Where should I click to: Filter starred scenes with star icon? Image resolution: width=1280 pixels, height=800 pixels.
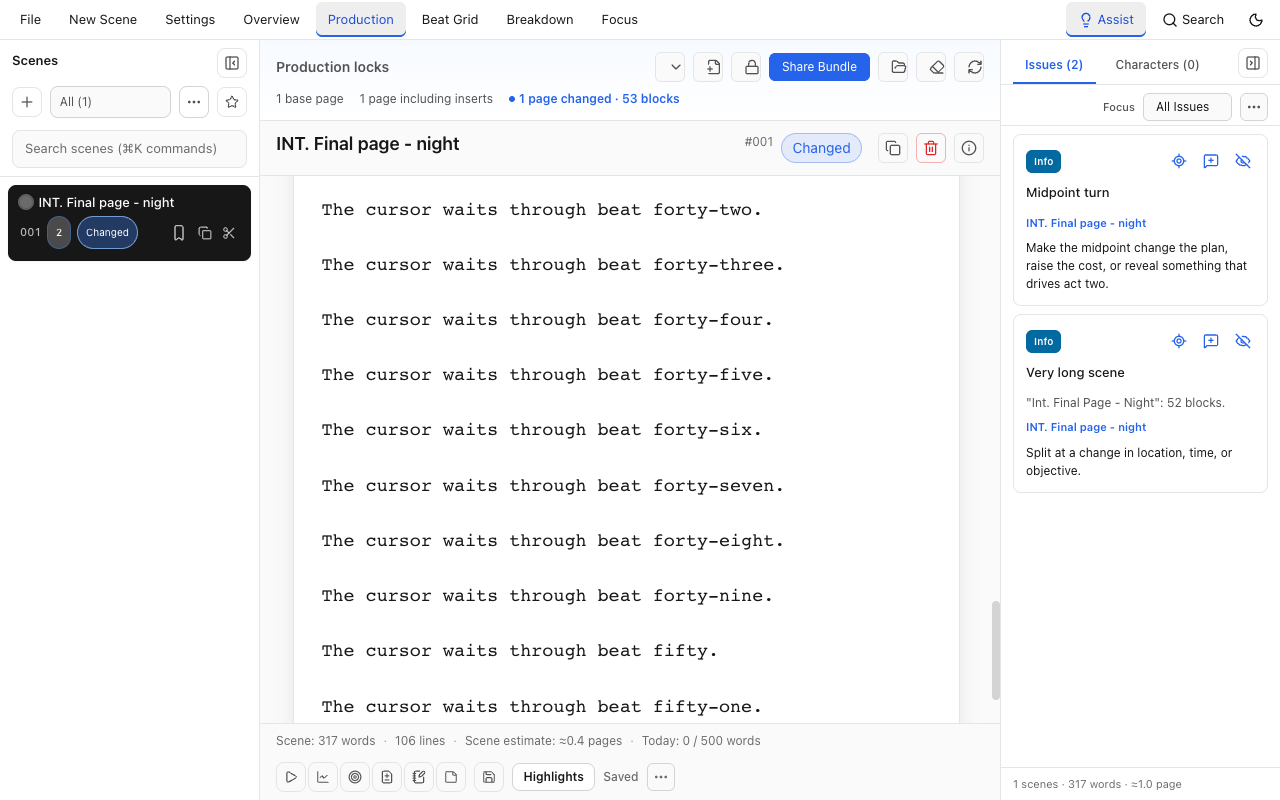(232, 102)
